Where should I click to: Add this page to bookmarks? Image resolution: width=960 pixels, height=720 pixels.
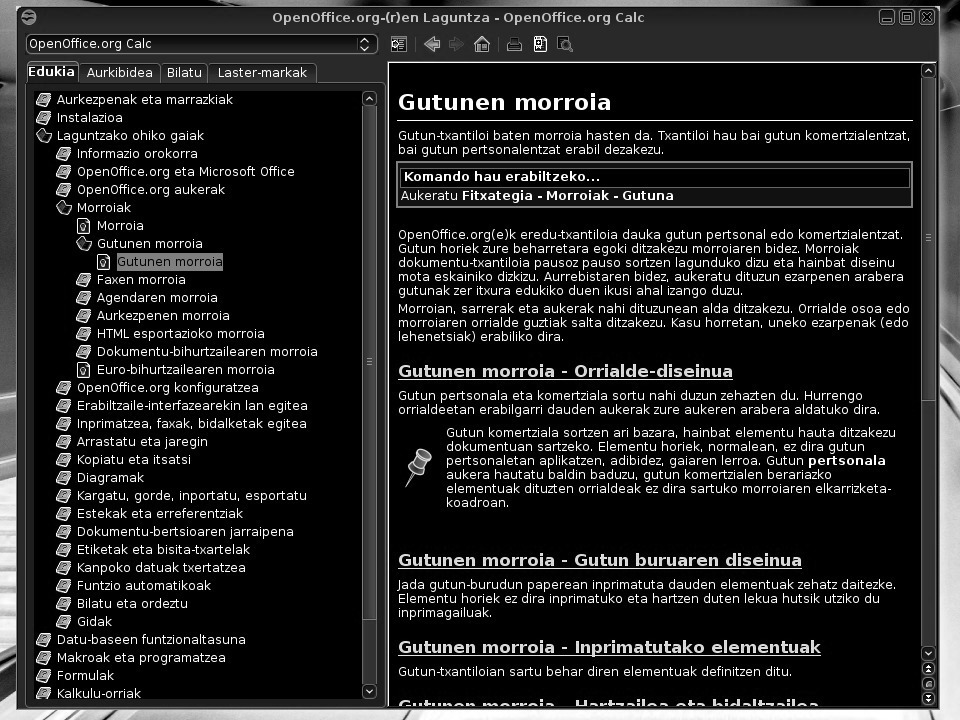click(x=540, y=44)
